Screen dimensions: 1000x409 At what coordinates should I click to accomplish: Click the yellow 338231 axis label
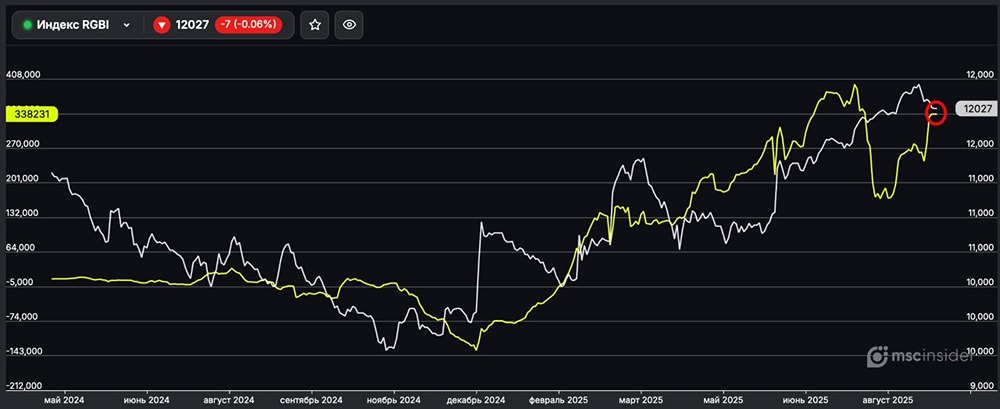pos(31,115)
